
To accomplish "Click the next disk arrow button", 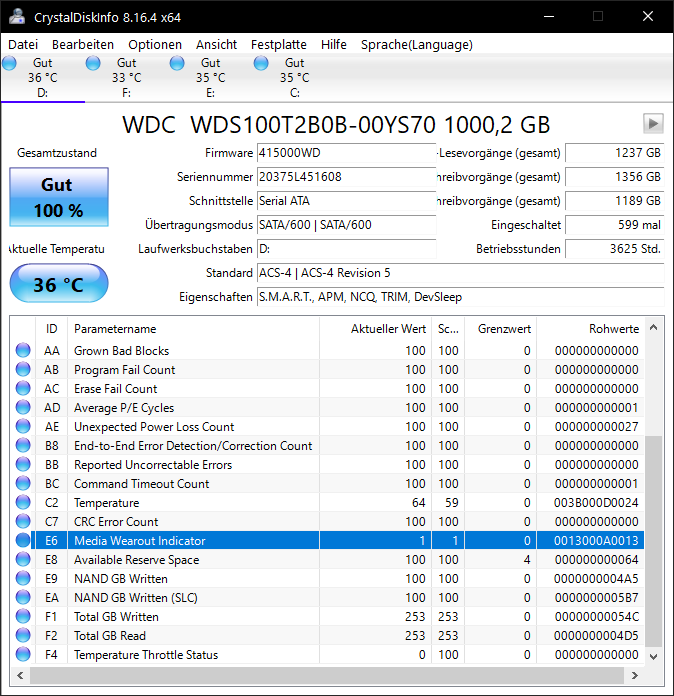I will (x=653, y=123).
